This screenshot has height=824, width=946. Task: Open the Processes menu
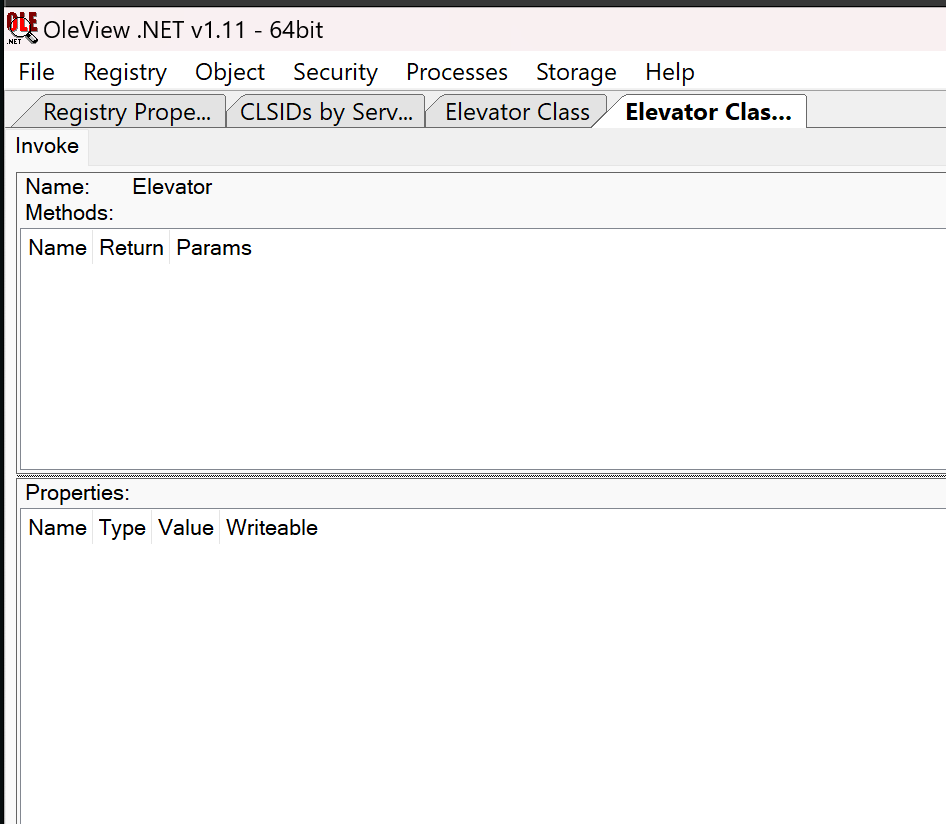pos(457,72)
